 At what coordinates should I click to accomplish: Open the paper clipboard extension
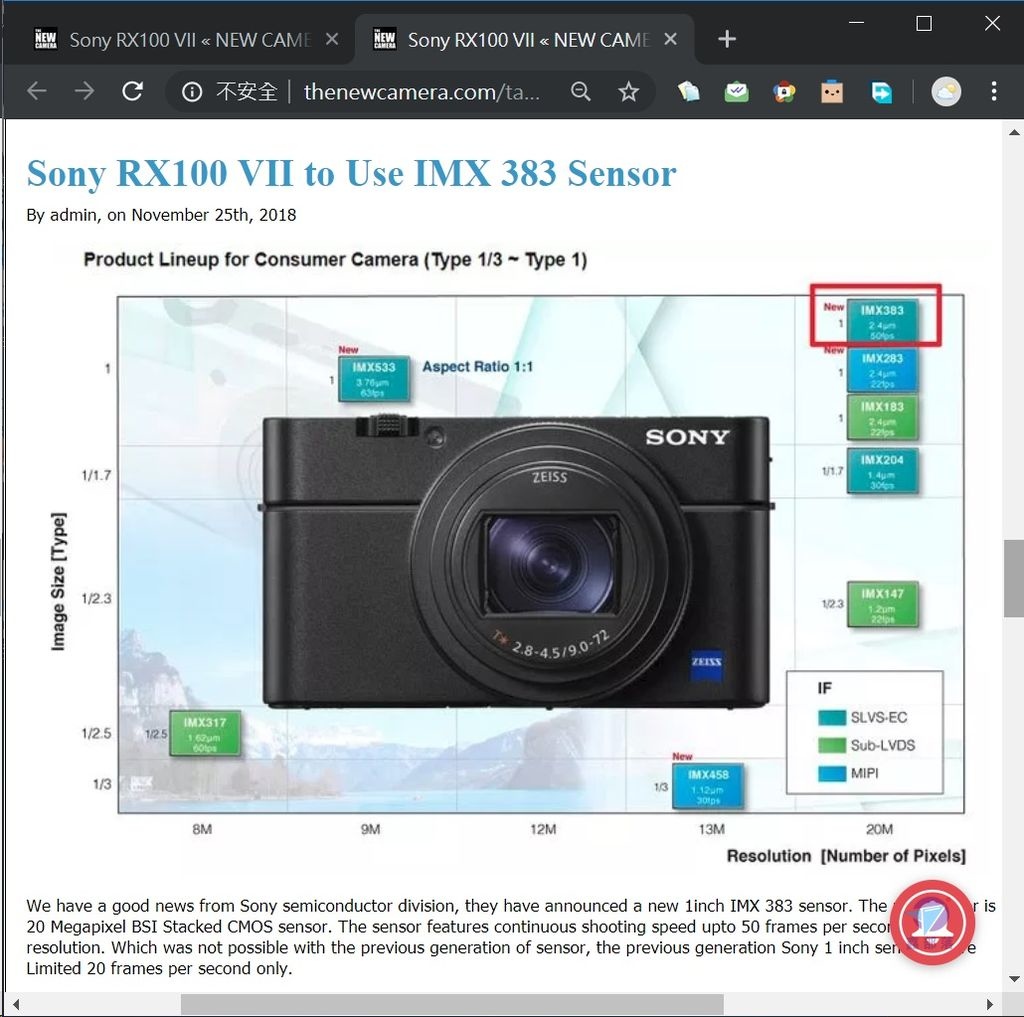click(688, 91)
